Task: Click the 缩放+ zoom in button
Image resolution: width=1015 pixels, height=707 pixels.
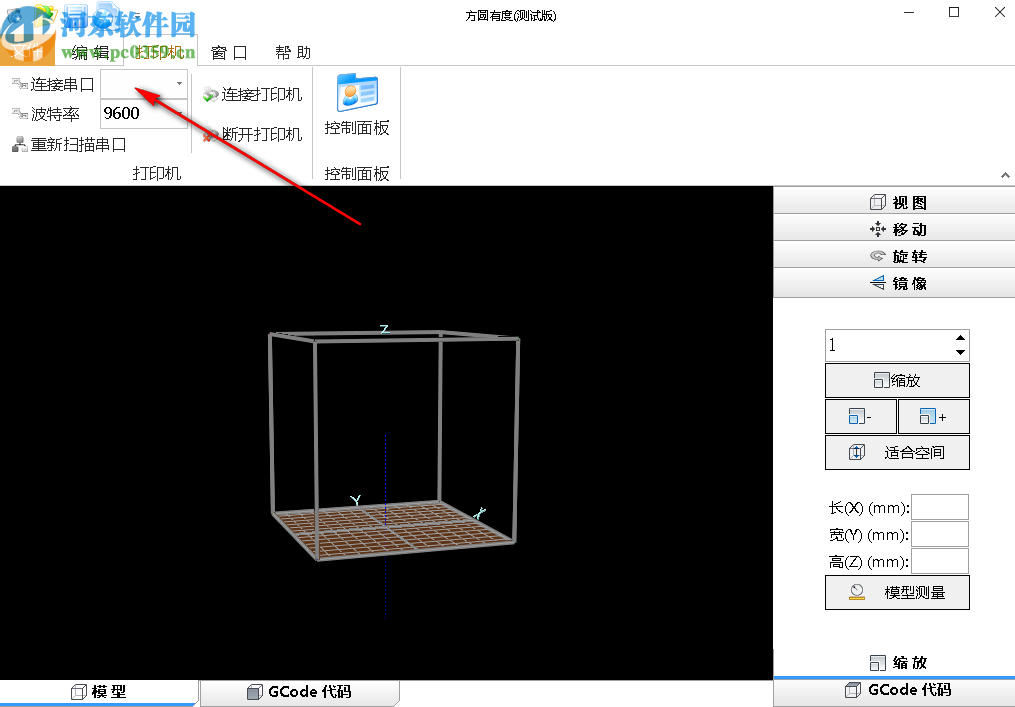Action: 933,416
